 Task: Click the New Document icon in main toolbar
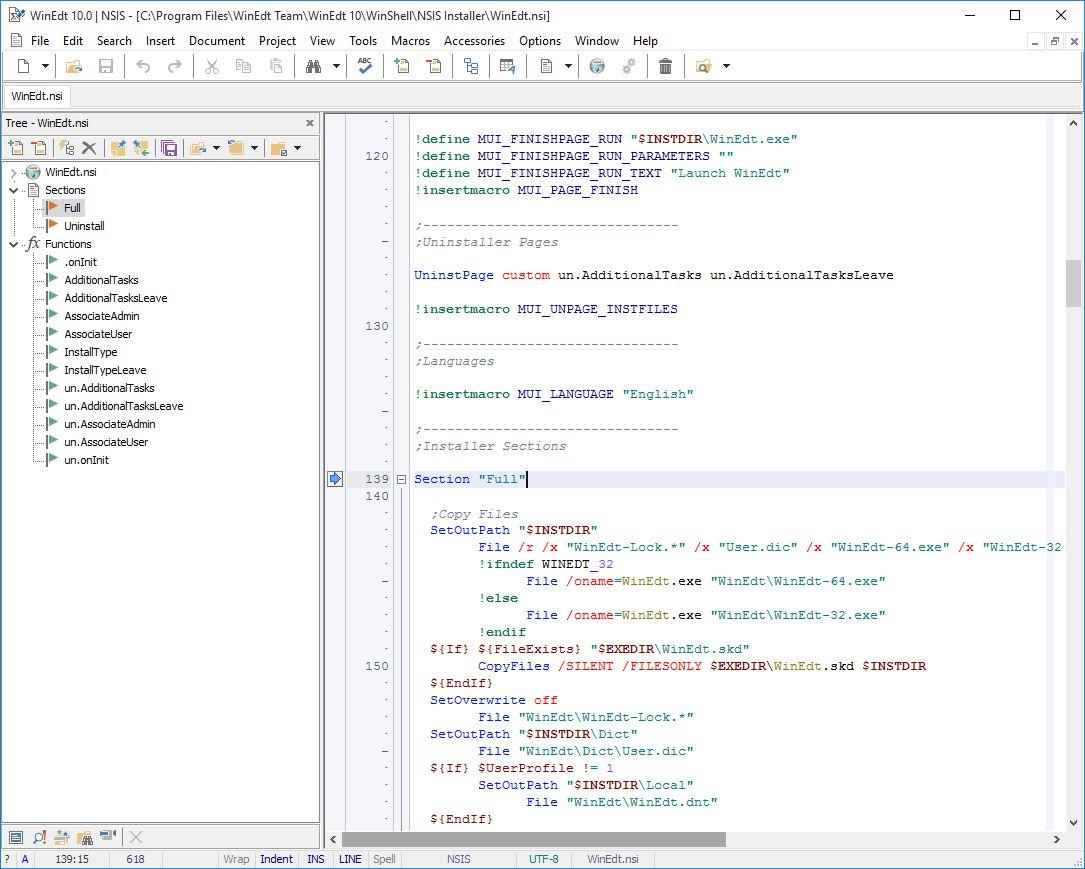click(x=24, y=66)
